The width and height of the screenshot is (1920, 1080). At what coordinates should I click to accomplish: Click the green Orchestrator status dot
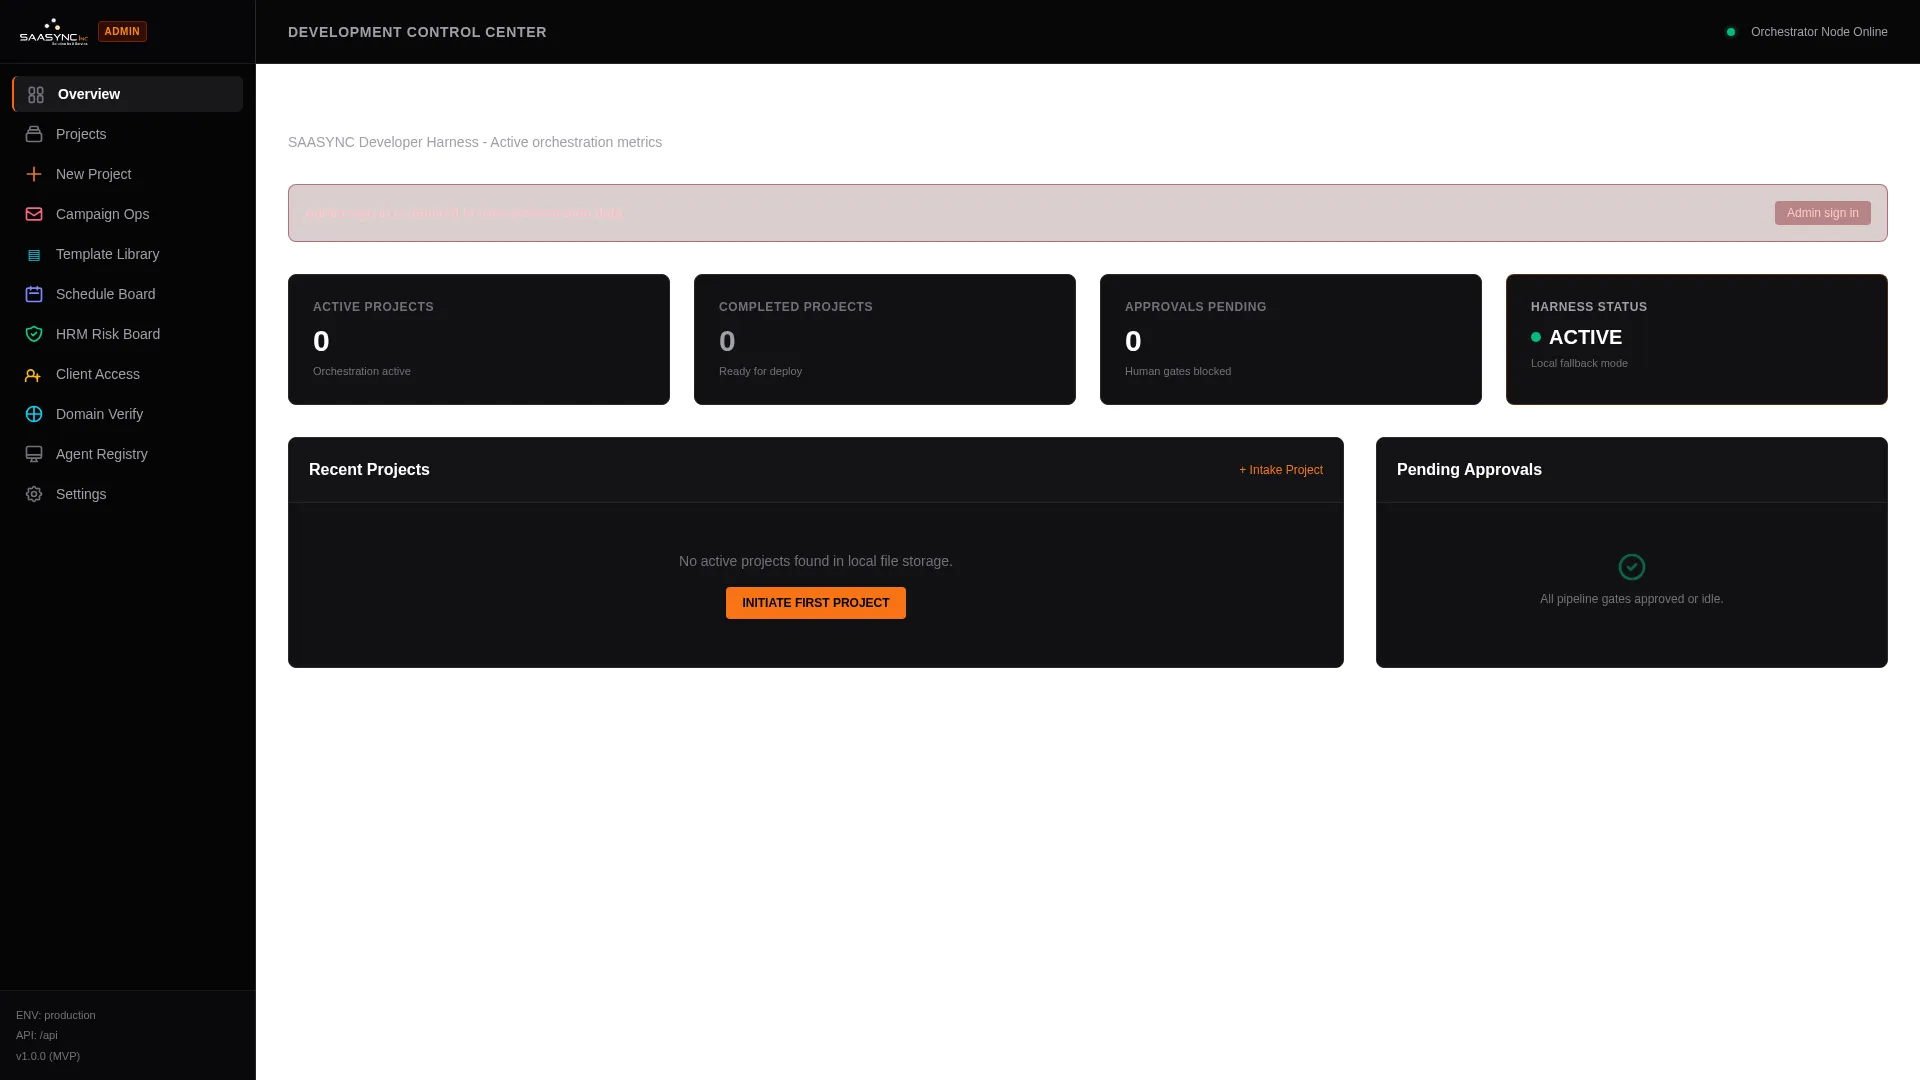(1731, 32)
